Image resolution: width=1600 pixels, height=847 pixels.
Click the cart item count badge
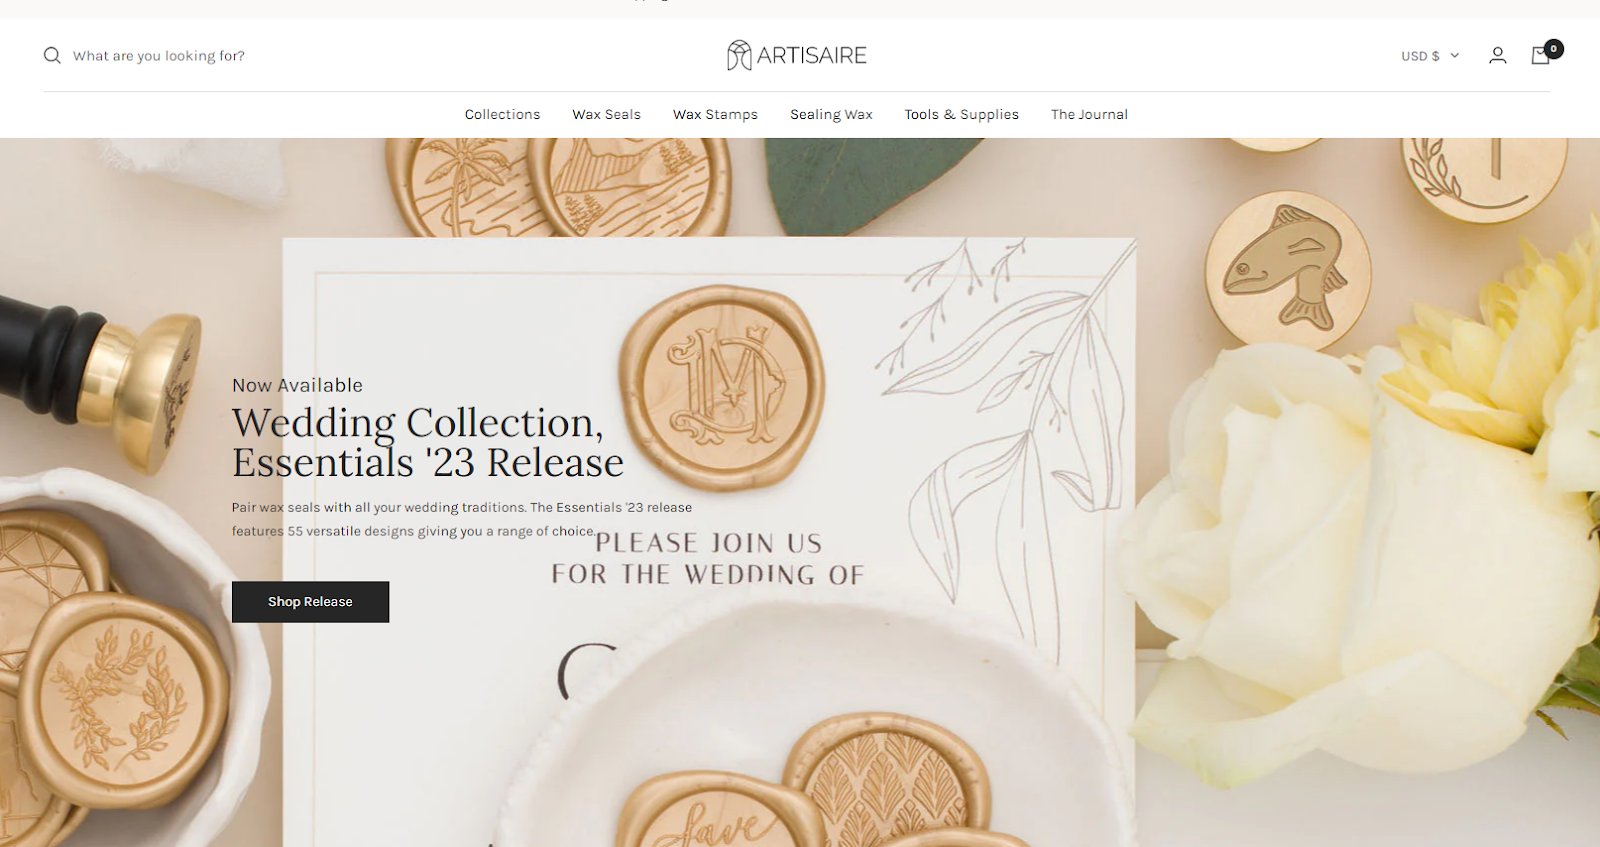click(x=1554, y=48)
